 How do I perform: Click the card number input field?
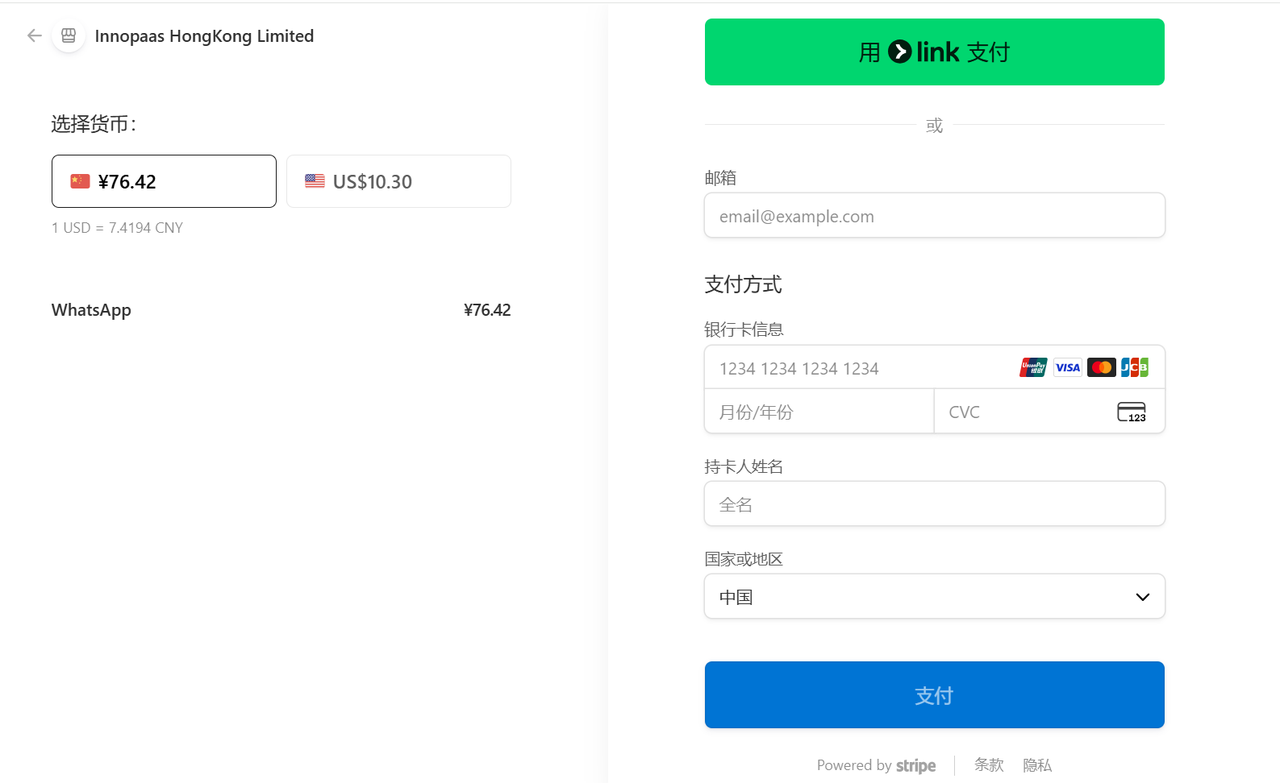click(x=860, y=368)
